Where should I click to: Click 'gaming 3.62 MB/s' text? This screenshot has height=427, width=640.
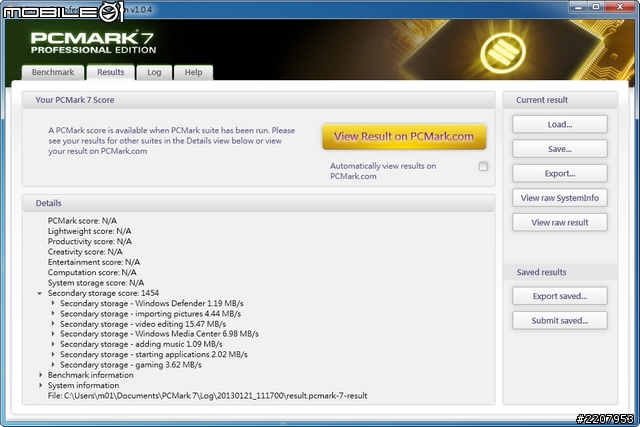[168, 365]
